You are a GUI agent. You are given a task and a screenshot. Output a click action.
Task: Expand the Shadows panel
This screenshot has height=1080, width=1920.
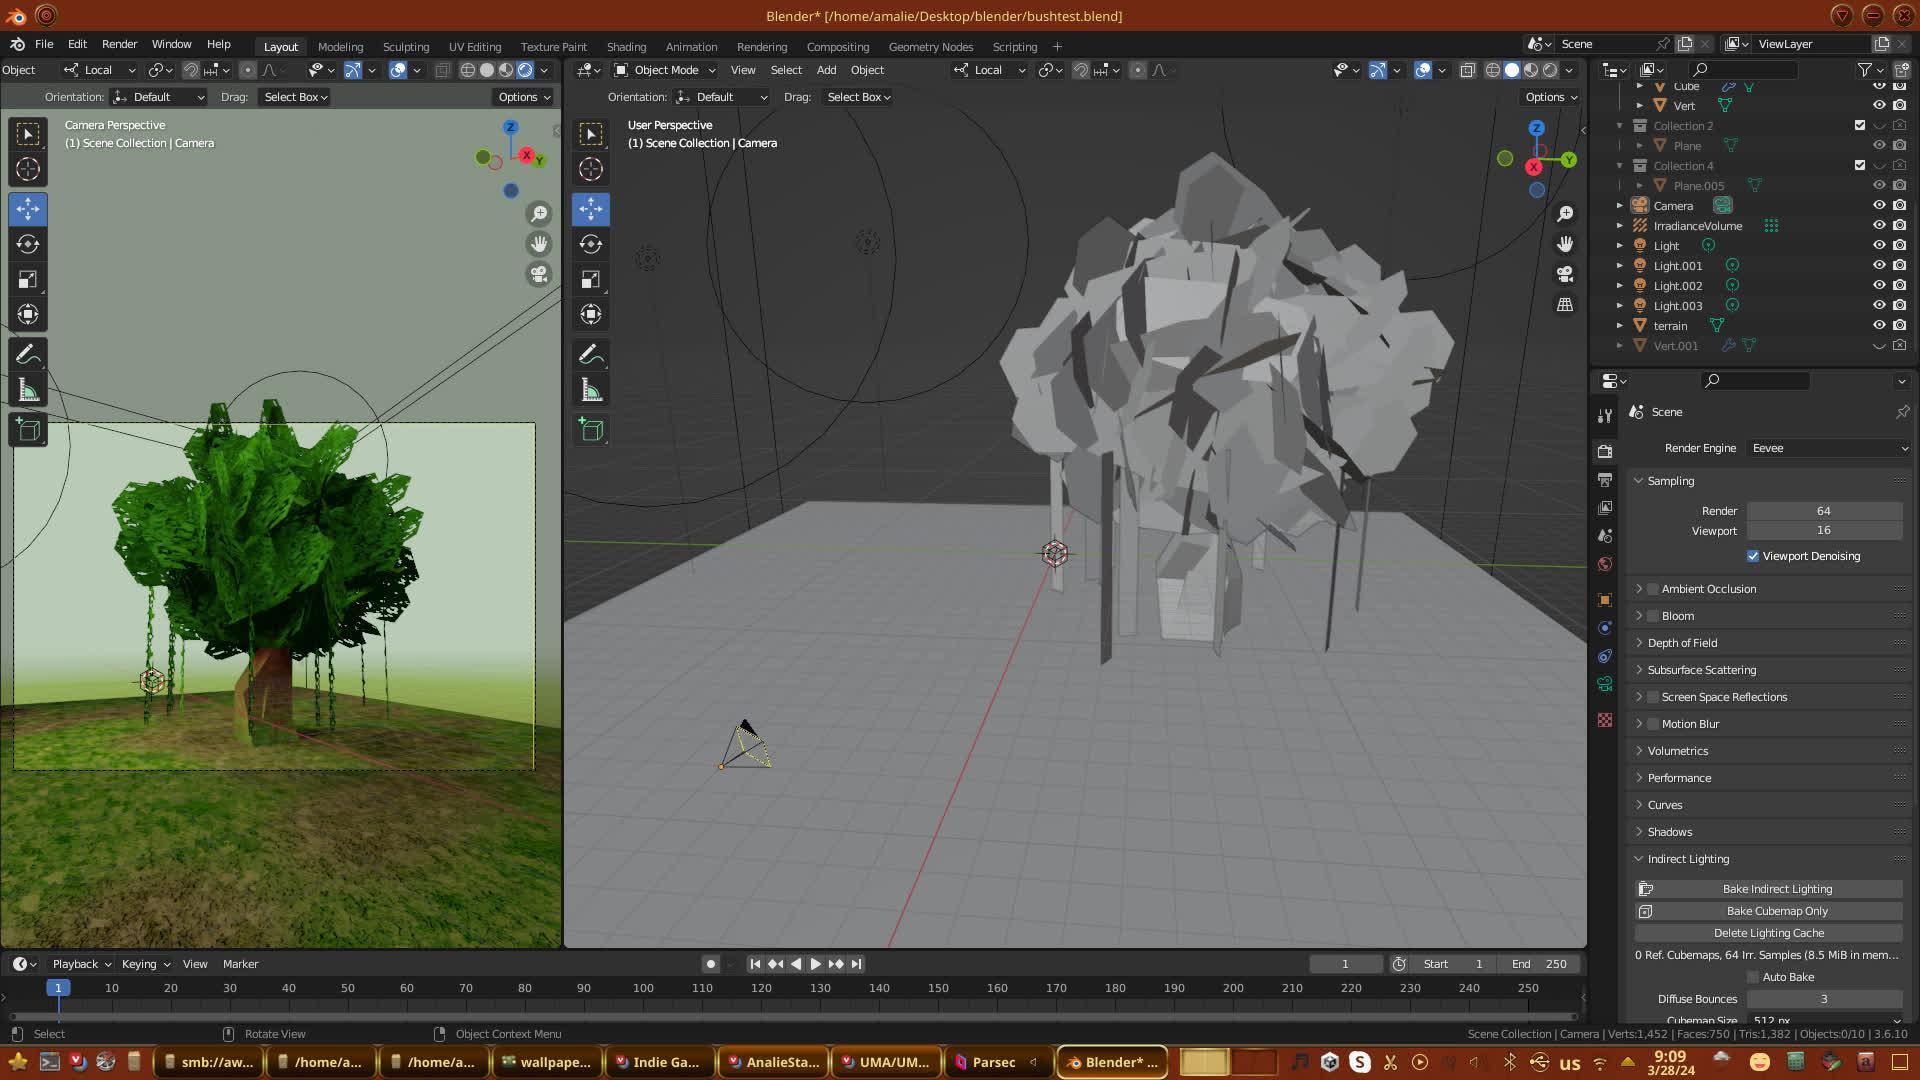coord(1669,832)
